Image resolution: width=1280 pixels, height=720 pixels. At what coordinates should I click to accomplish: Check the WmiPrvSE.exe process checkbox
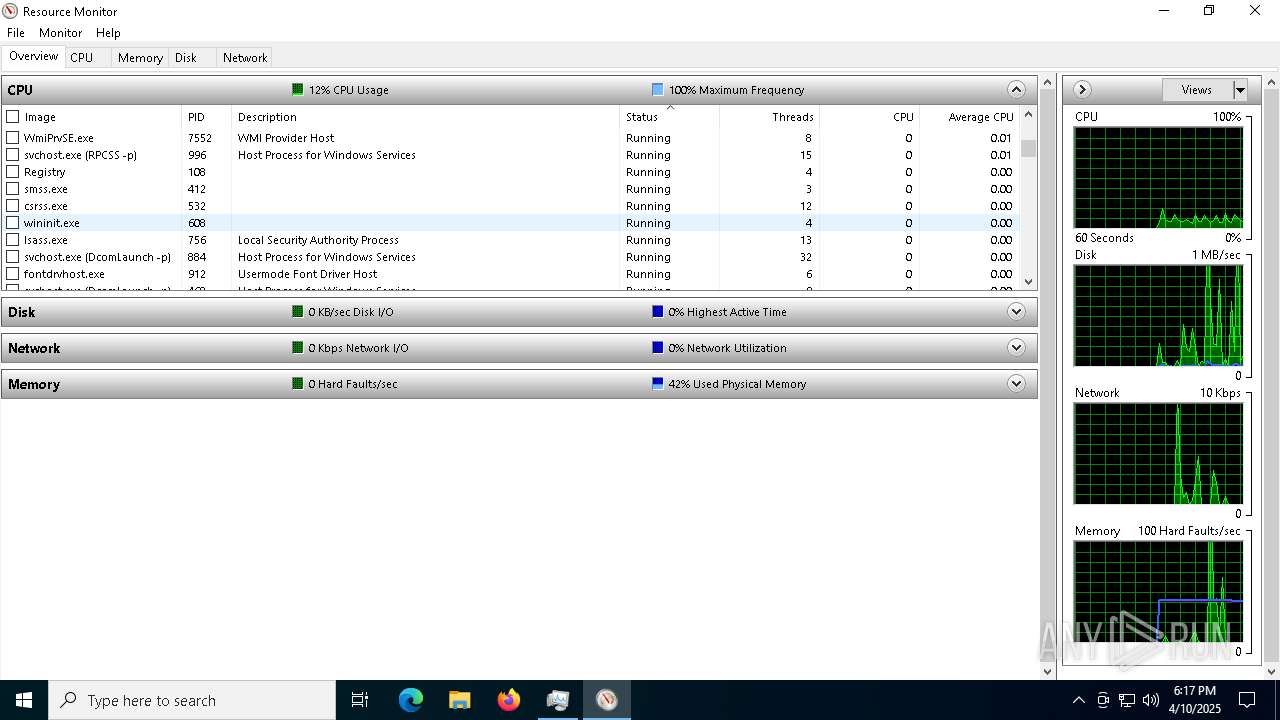click(x=13, y=138)
